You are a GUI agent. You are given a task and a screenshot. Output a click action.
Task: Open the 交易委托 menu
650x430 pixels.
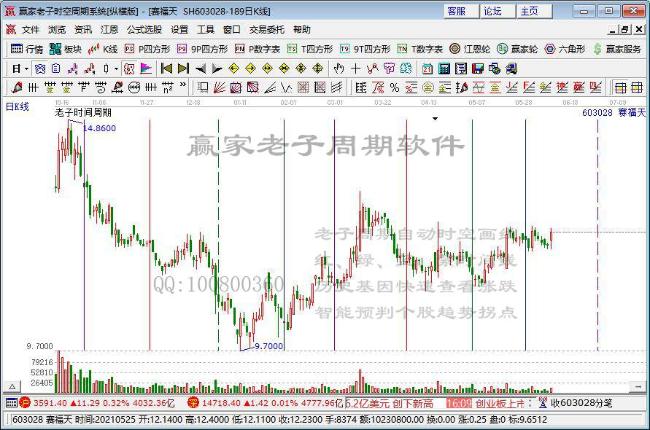[267, 29]
